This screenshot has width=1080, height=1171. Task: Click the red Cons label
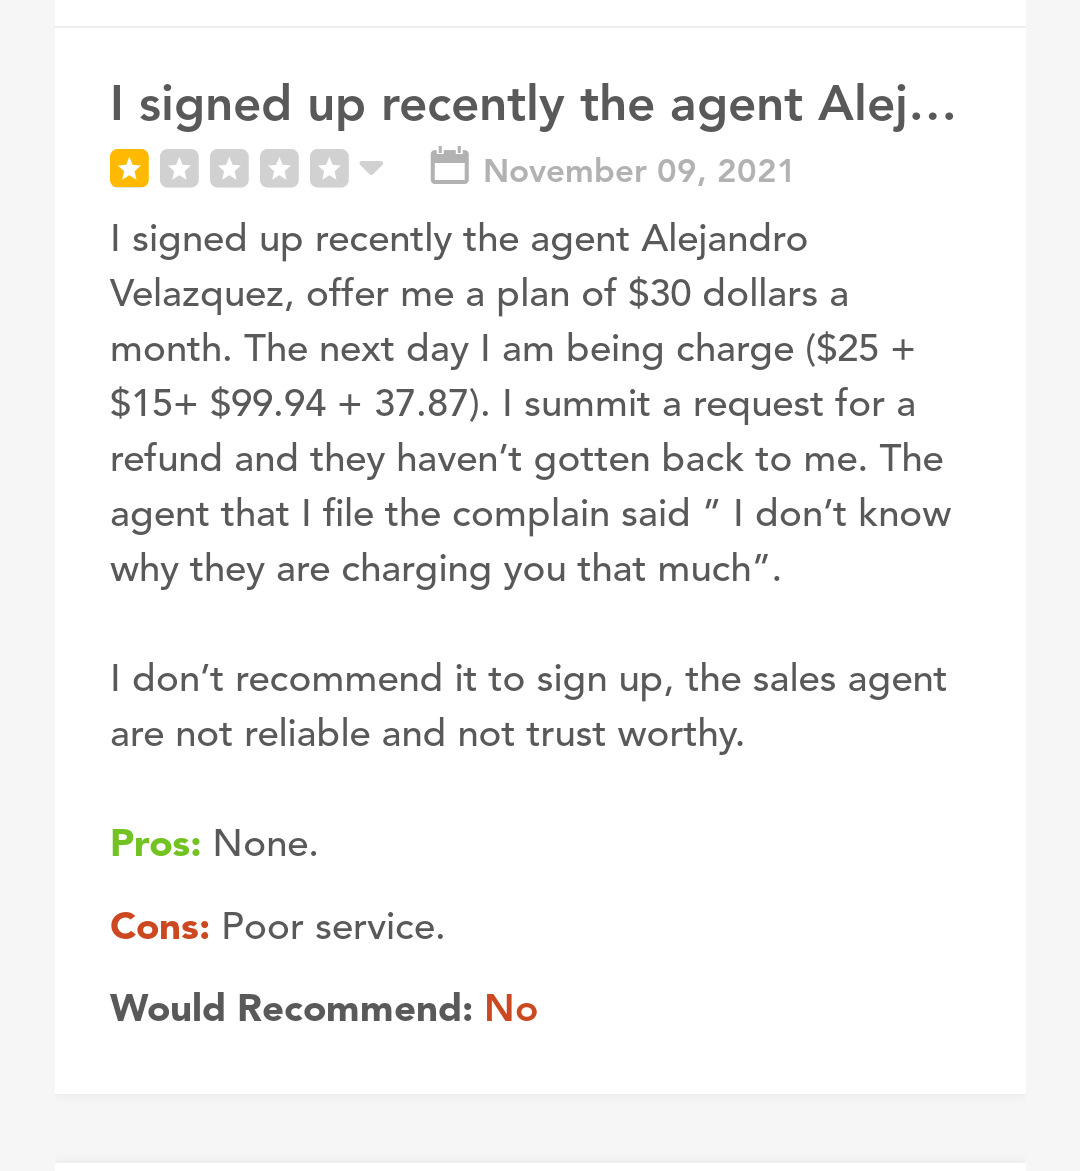pyautogui.click(x=160, y=927)
